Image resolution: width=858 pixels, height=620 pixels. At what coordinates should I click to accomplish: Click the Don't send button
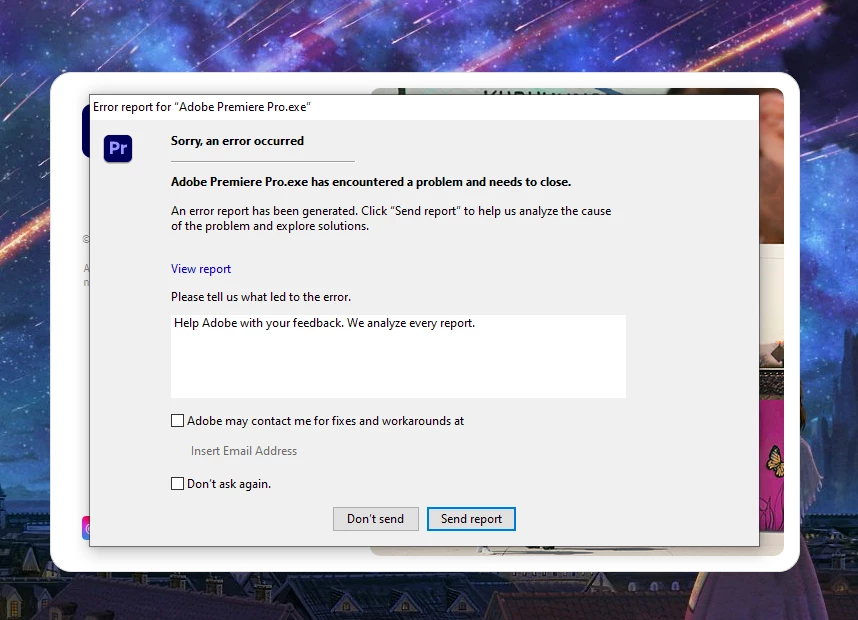coord(375,519)
